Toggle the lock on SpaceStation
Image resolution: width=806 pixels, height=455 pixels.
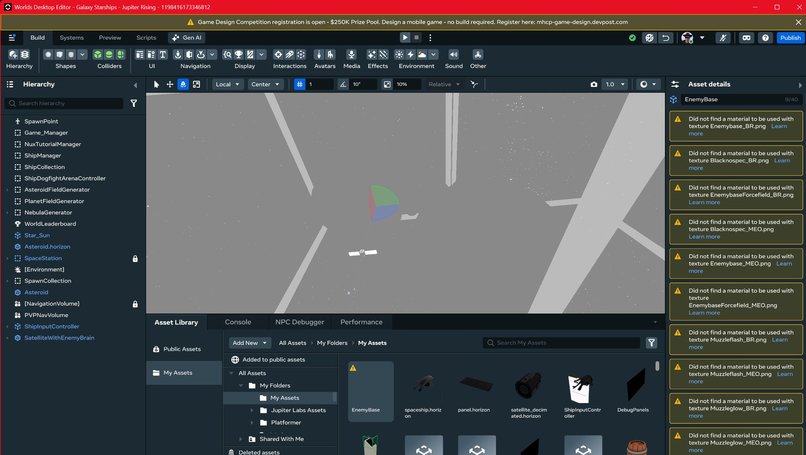135,259
